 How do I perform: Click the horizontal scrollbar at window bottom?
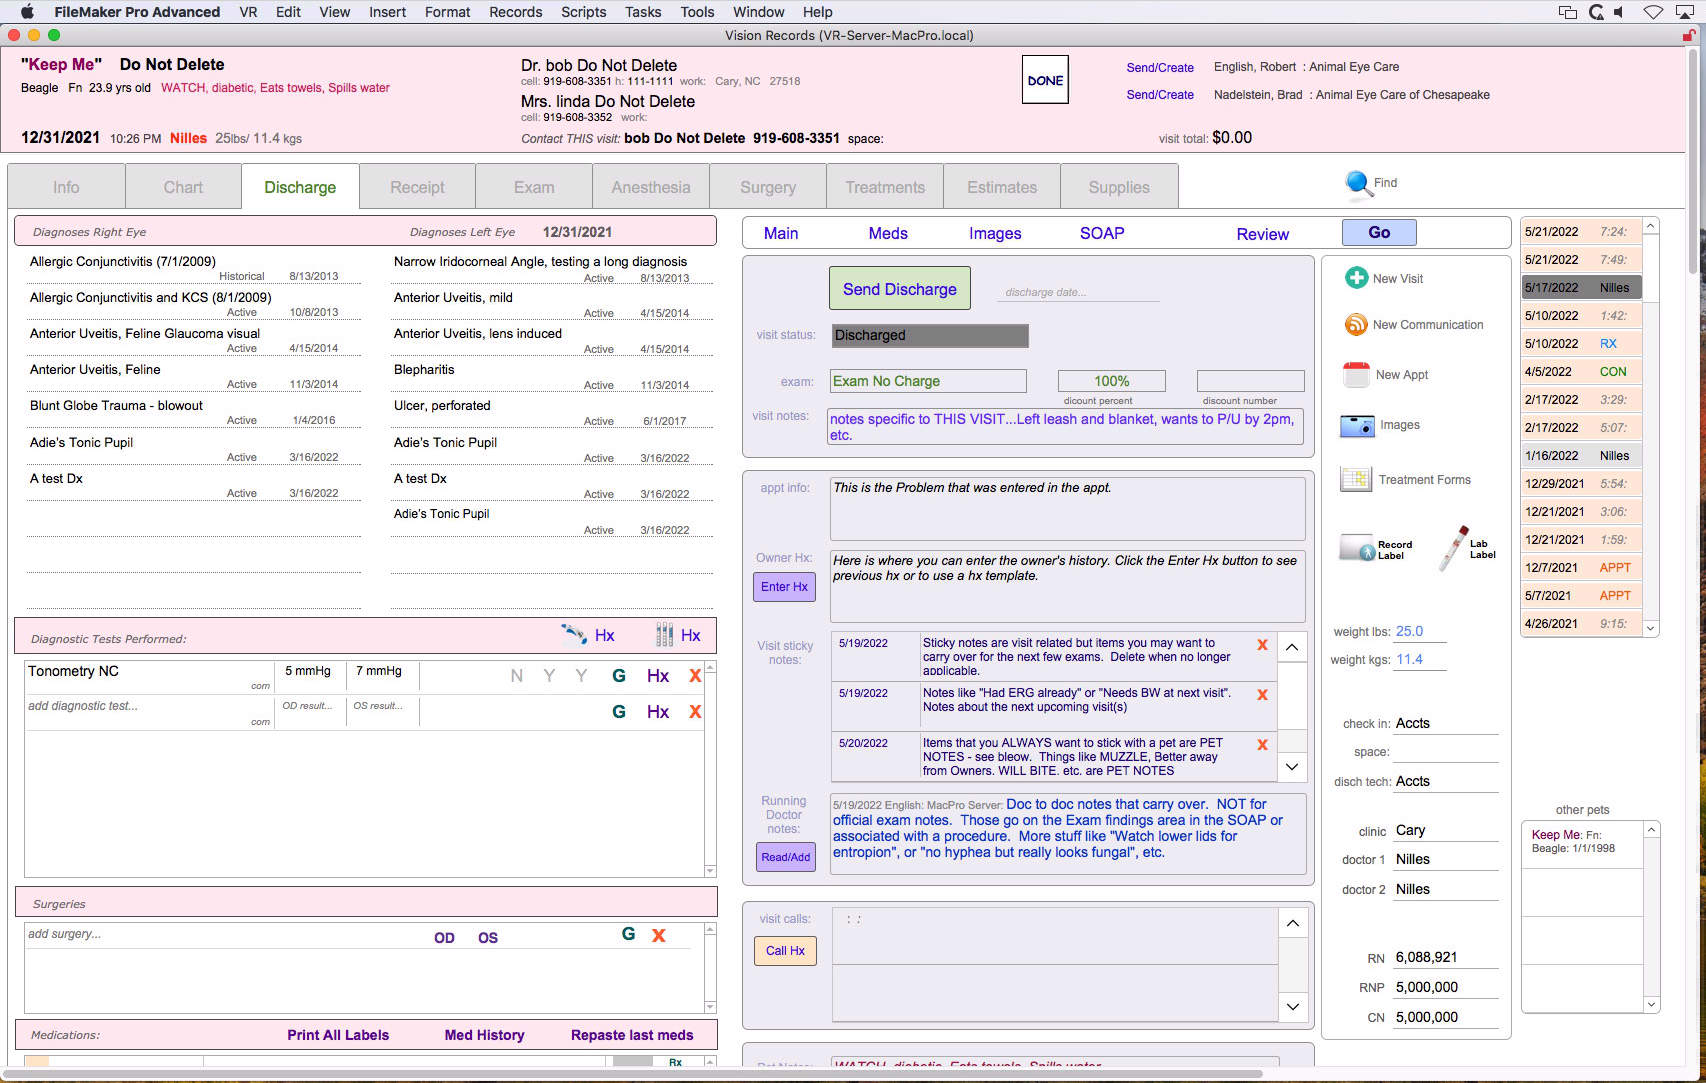(x=632, y=1074)
